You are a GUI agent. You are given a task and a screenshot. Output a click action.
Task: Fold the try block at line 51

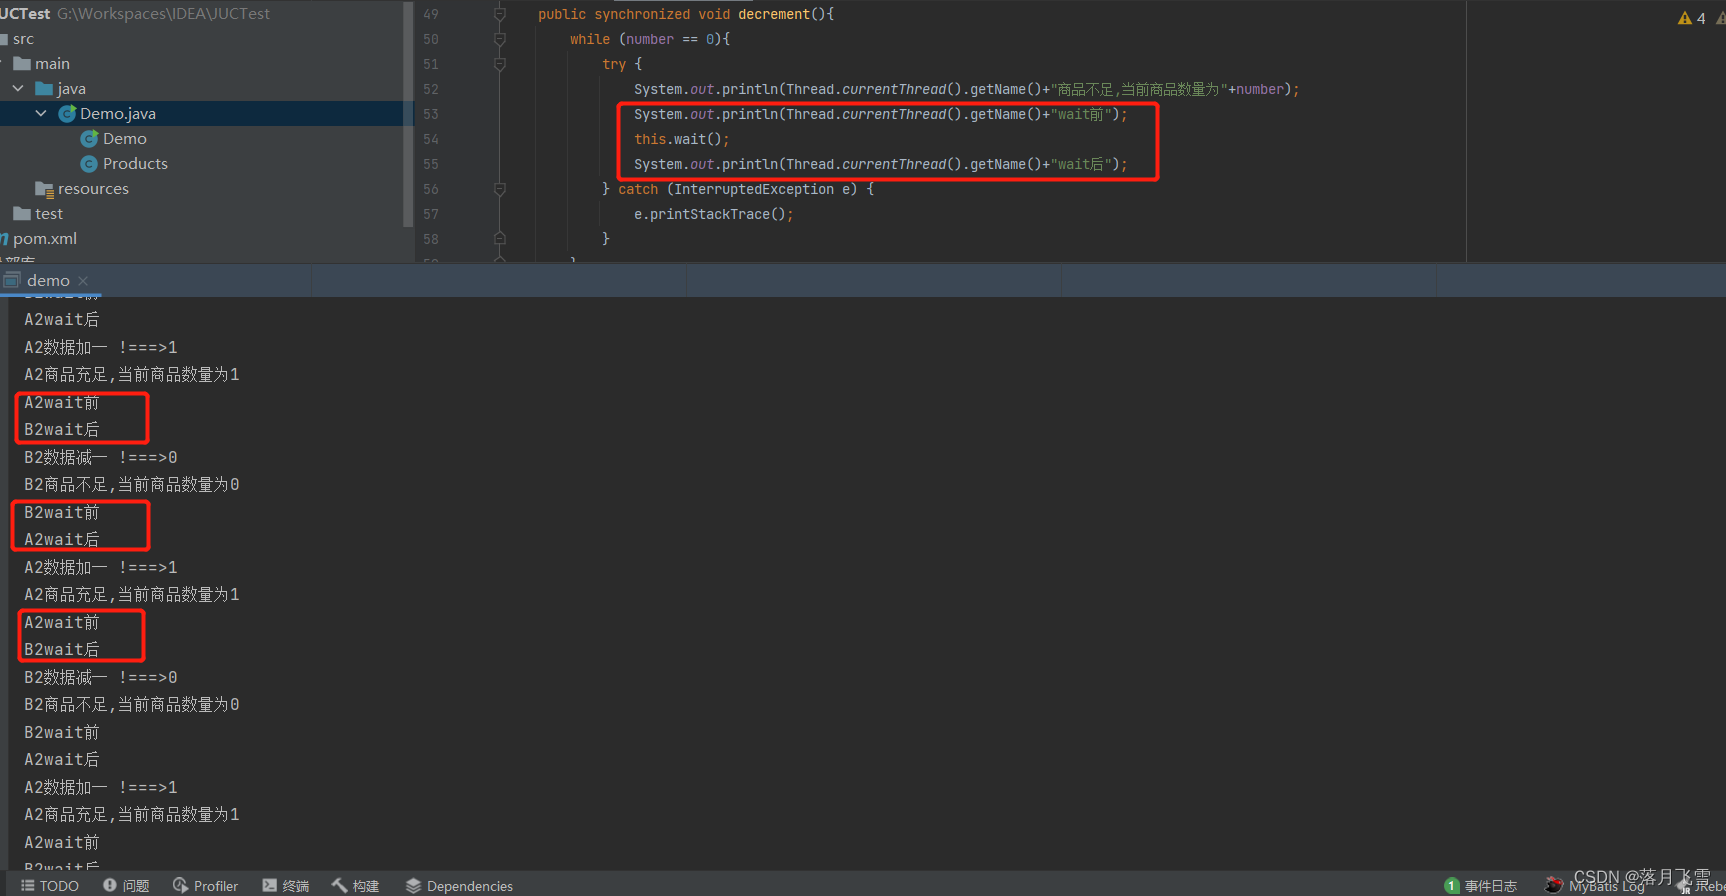[500, 64]
